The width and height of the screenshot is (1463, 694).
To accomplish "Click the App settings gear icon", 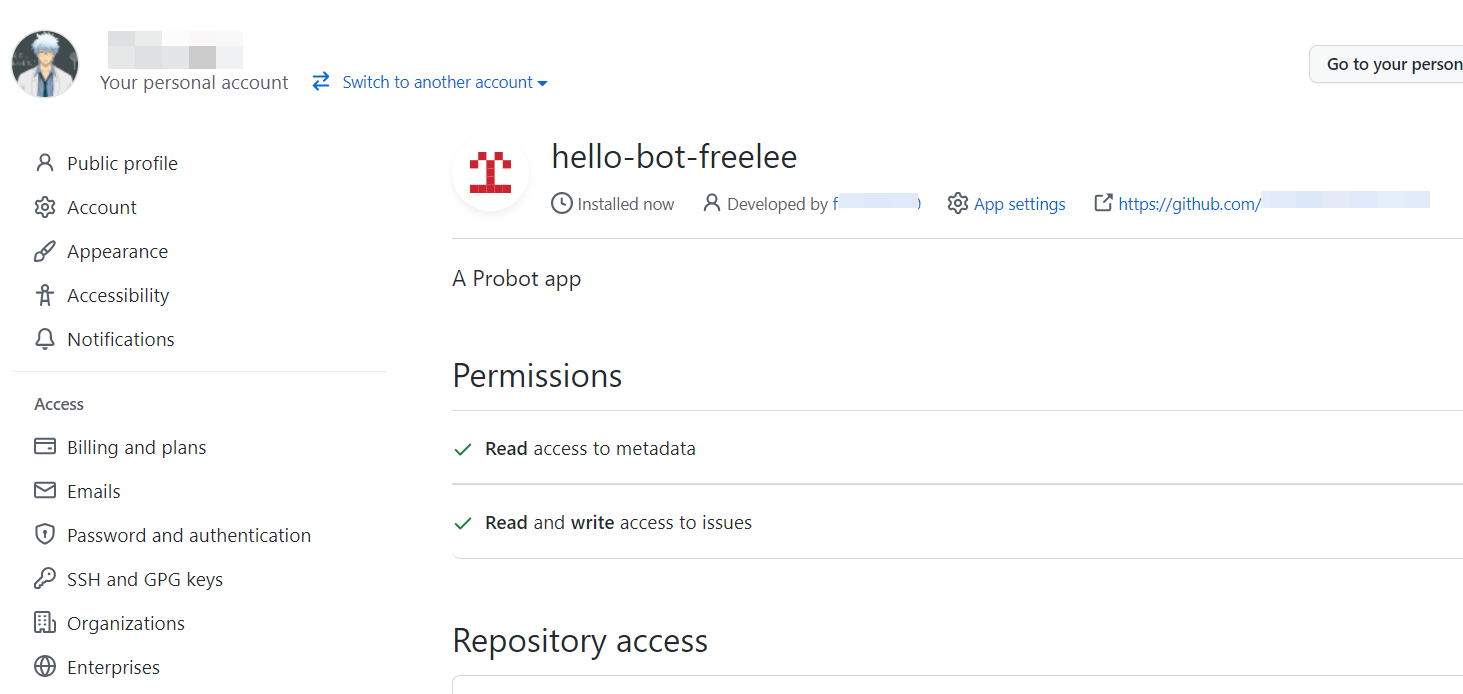I will 958,203.
